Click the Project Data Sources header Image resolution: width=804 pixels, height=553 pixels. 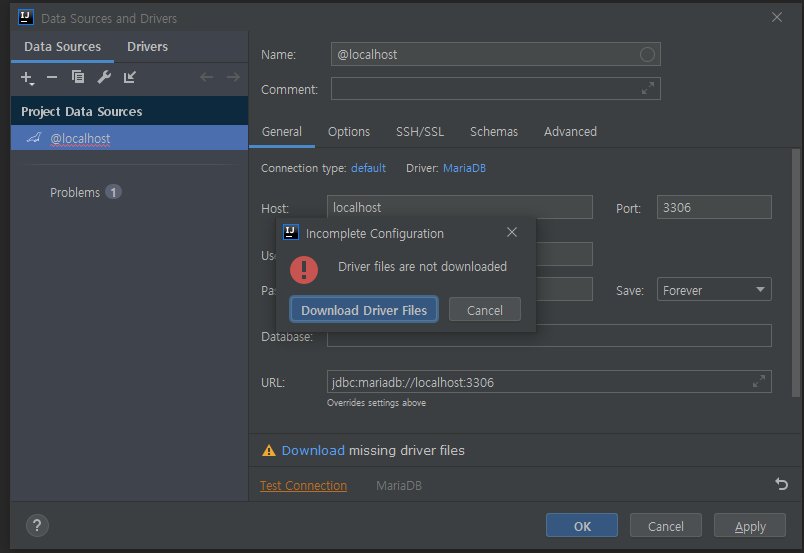[x=129, y=111]
